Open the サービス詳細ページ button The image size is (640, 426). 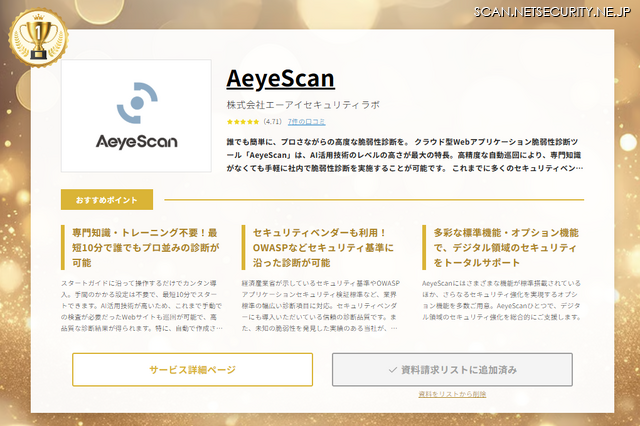[x=192, y=370]
